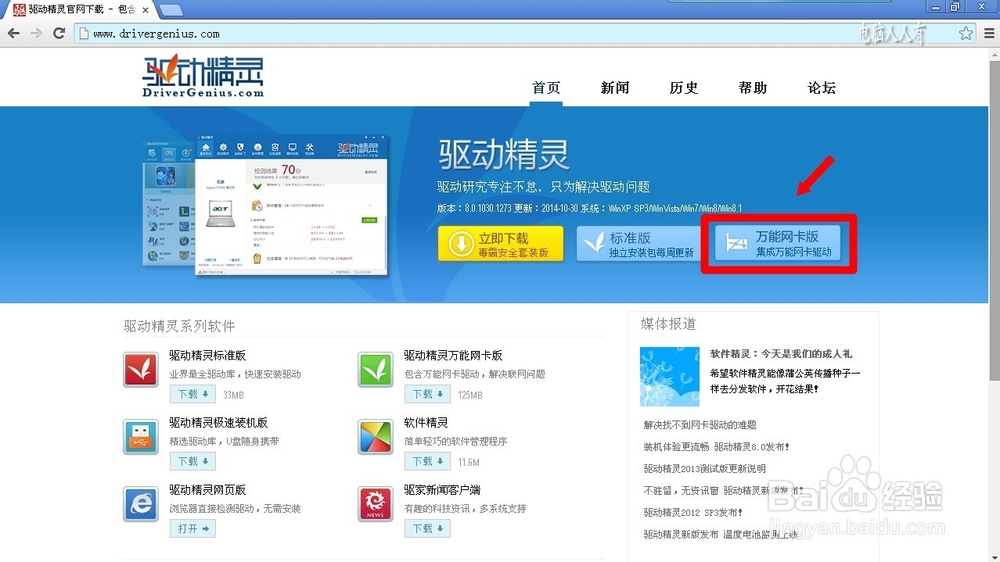
Task: Open a new browser tab
Action: pos(170,10)
